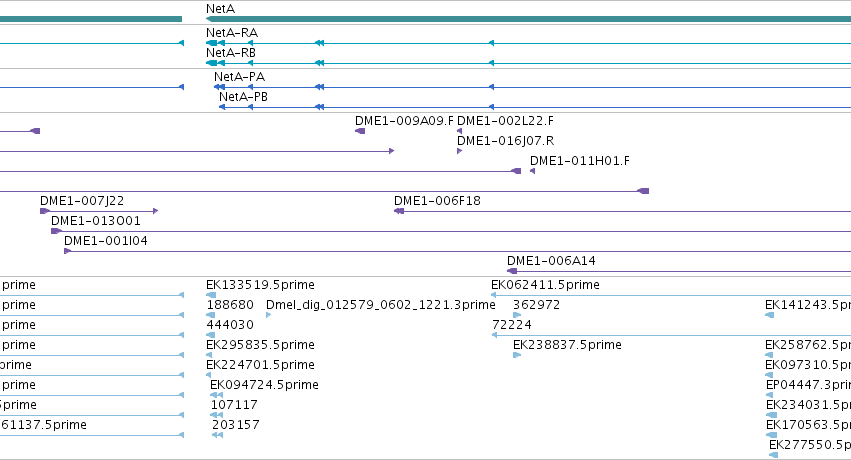
Task: Click the thick teal NetA gene bar
Action: click(x=529, y=19)
